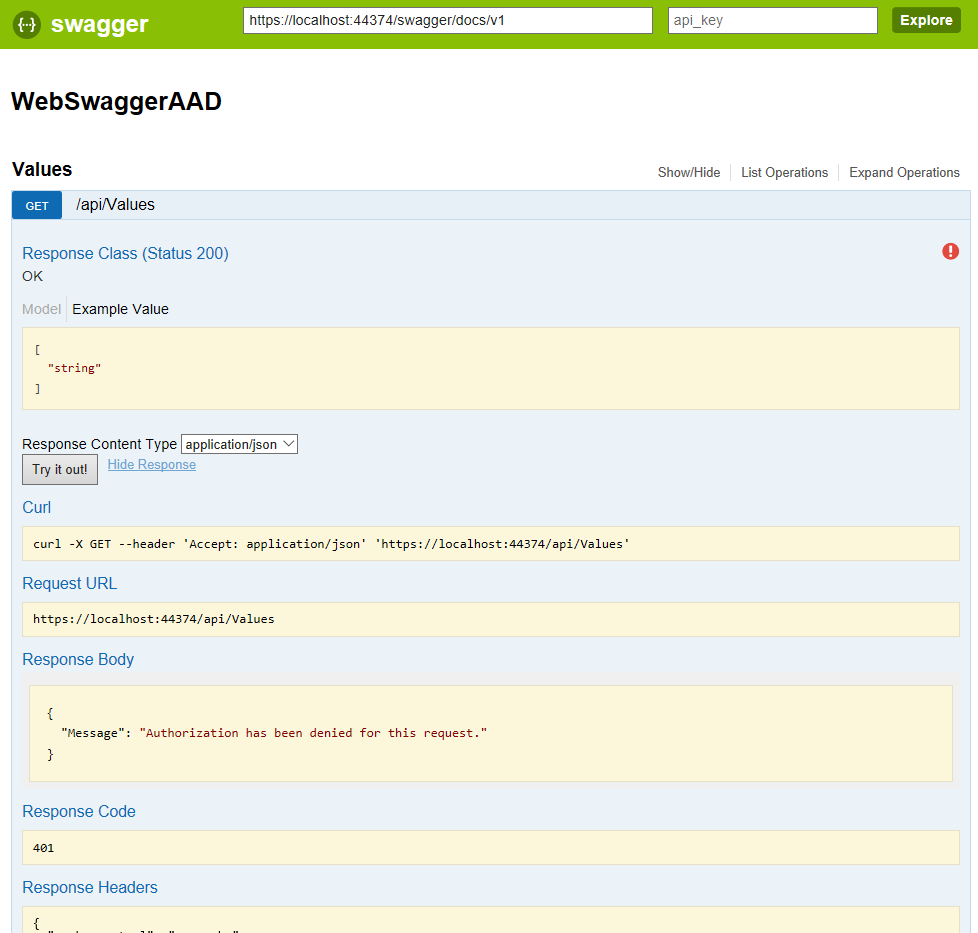This screenshot has width=978, height=933.
Task: Click the Values section heading
Action: 42,169
